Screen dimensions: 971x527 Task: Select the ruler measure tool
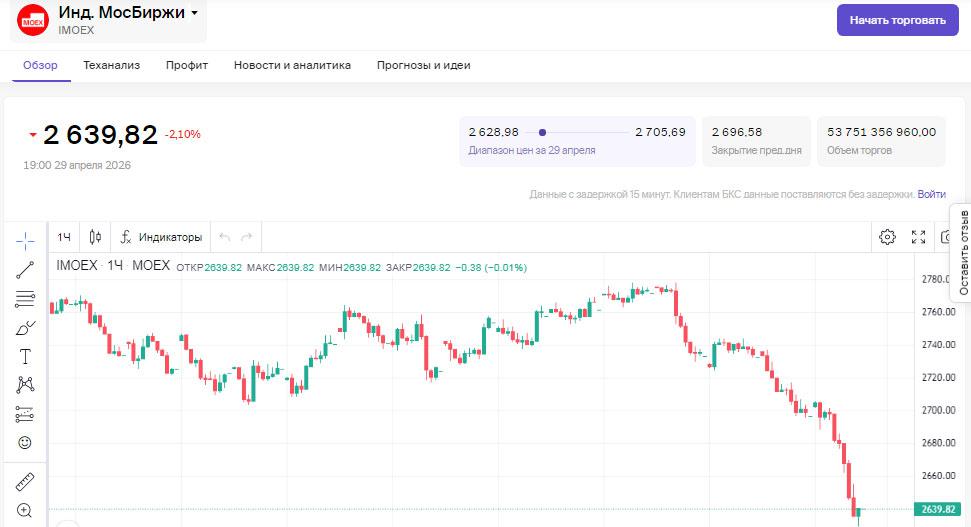pyautogui.click(x=25, y=481)
